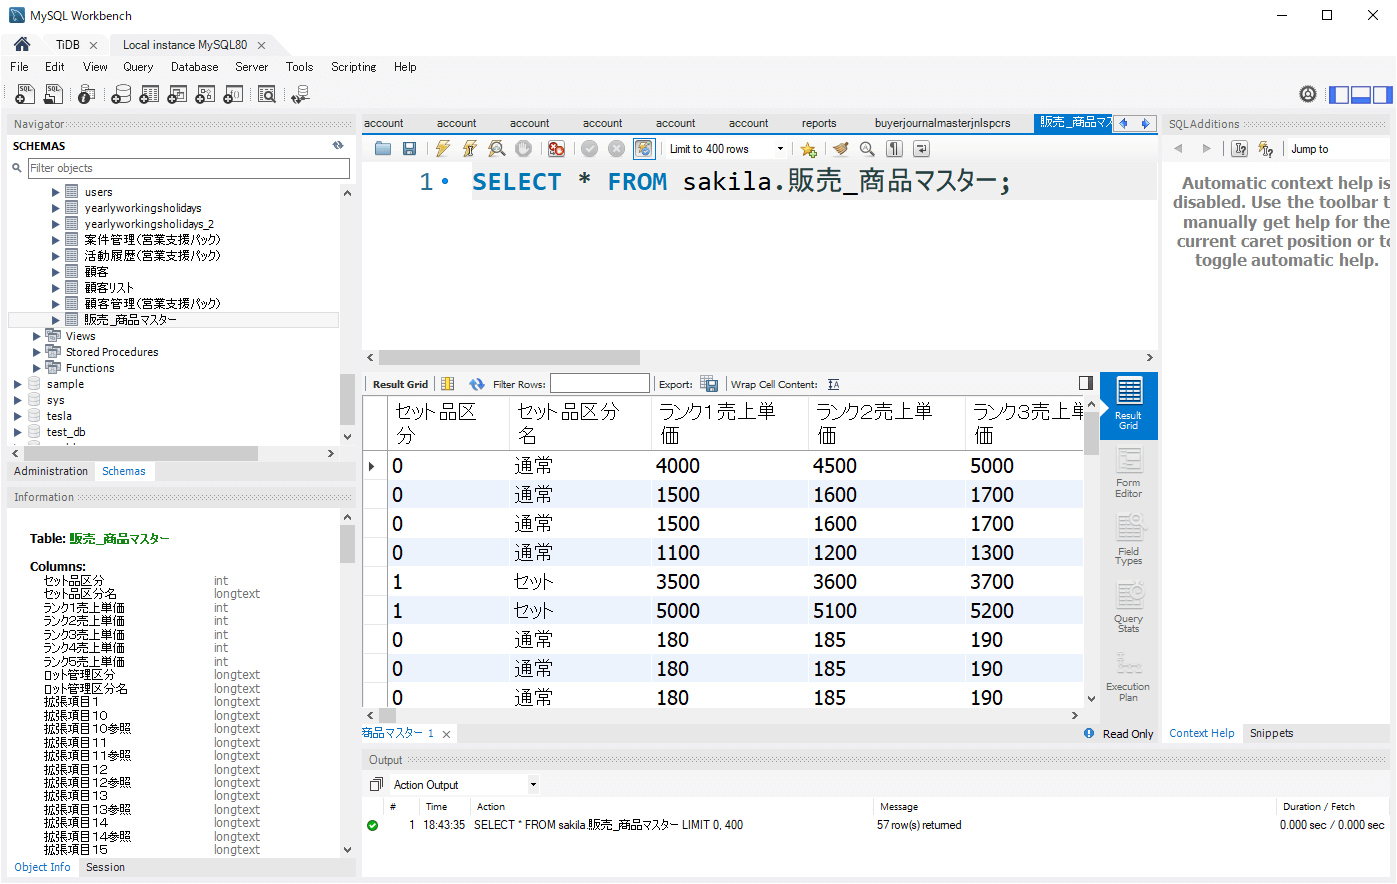The height and width of the screenshot is (884, 1397).
Task: Open the Session tab
Action: pos(105,867)
